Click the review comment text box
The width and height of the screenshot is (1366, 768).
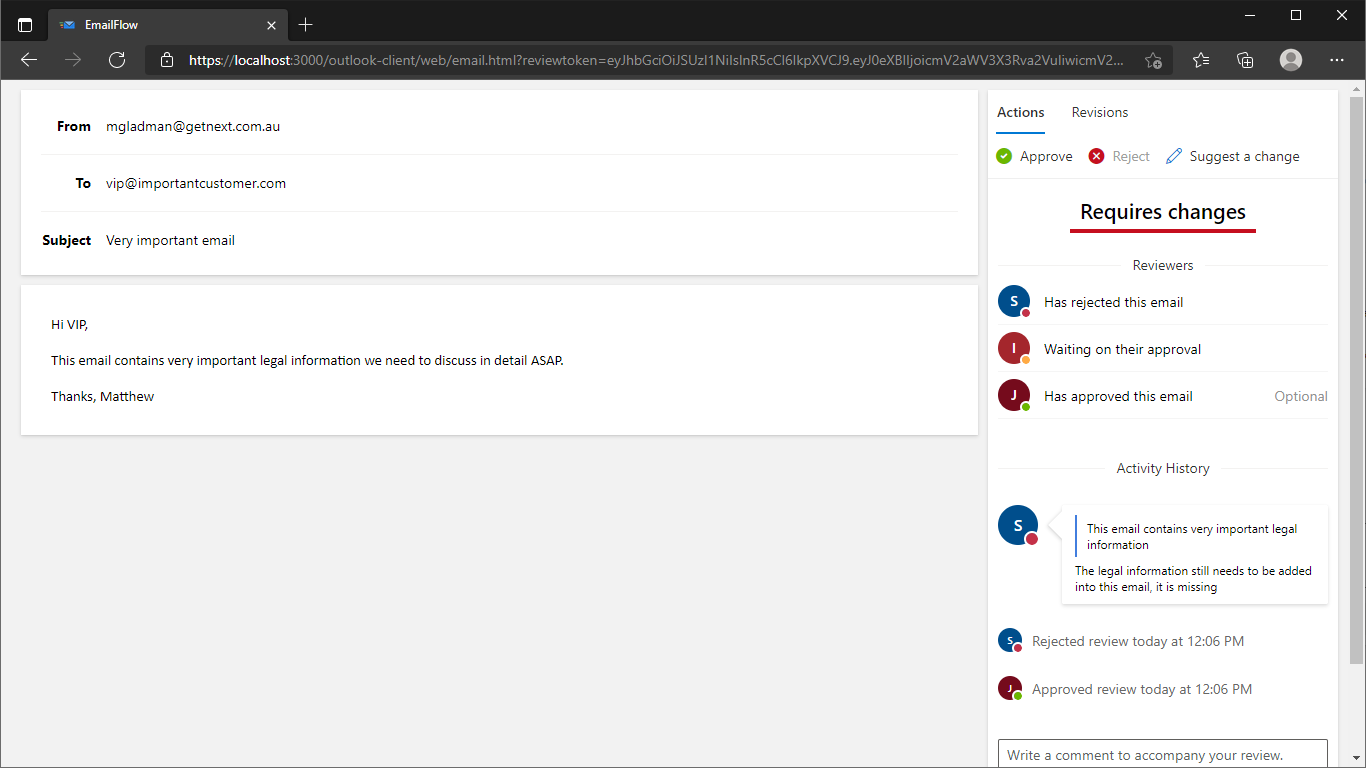[1162, 754]
